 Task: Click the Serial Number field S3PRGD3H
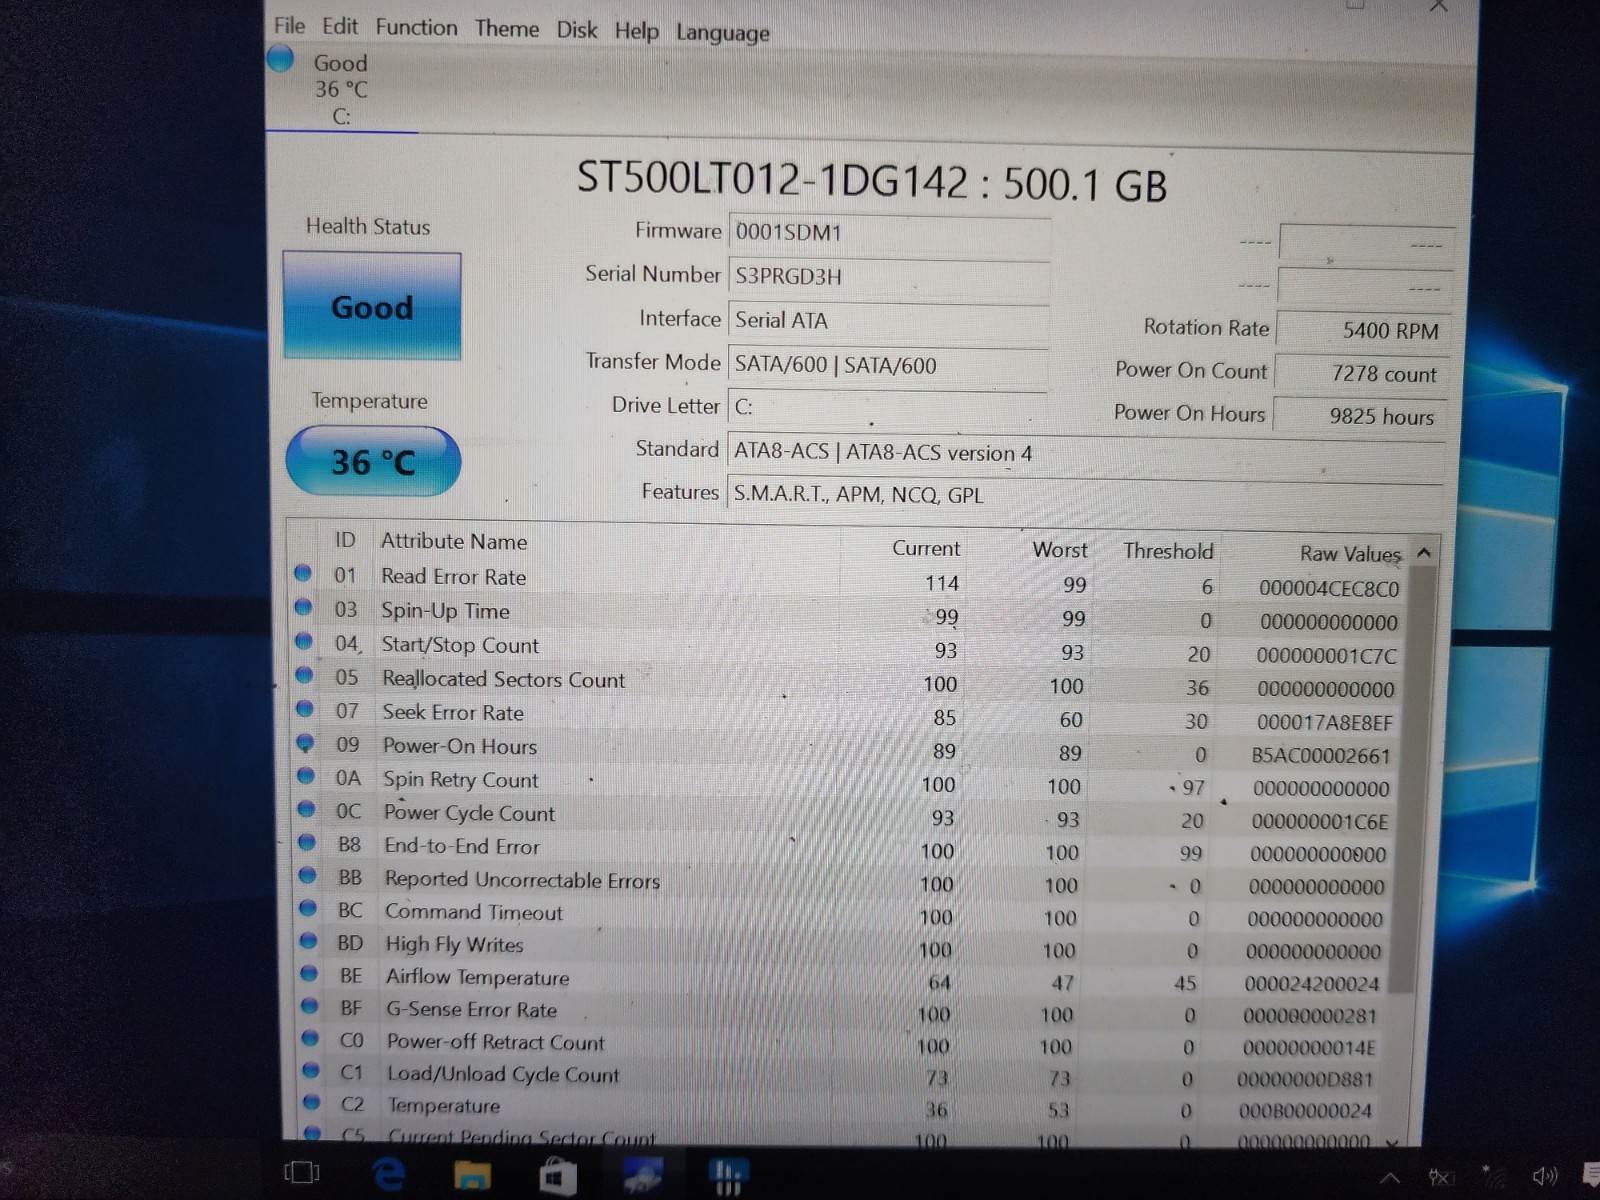click(889, 277)
